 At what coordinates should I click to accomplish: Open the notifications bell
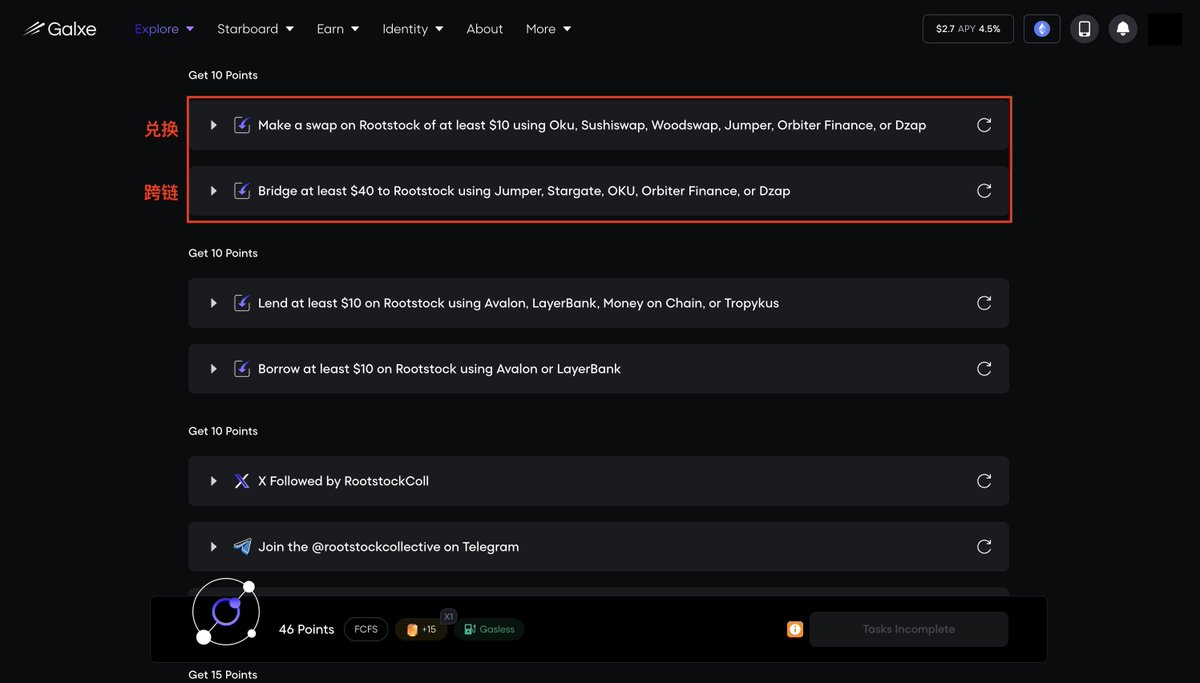pyautogui.click(x=1123, y=29)
